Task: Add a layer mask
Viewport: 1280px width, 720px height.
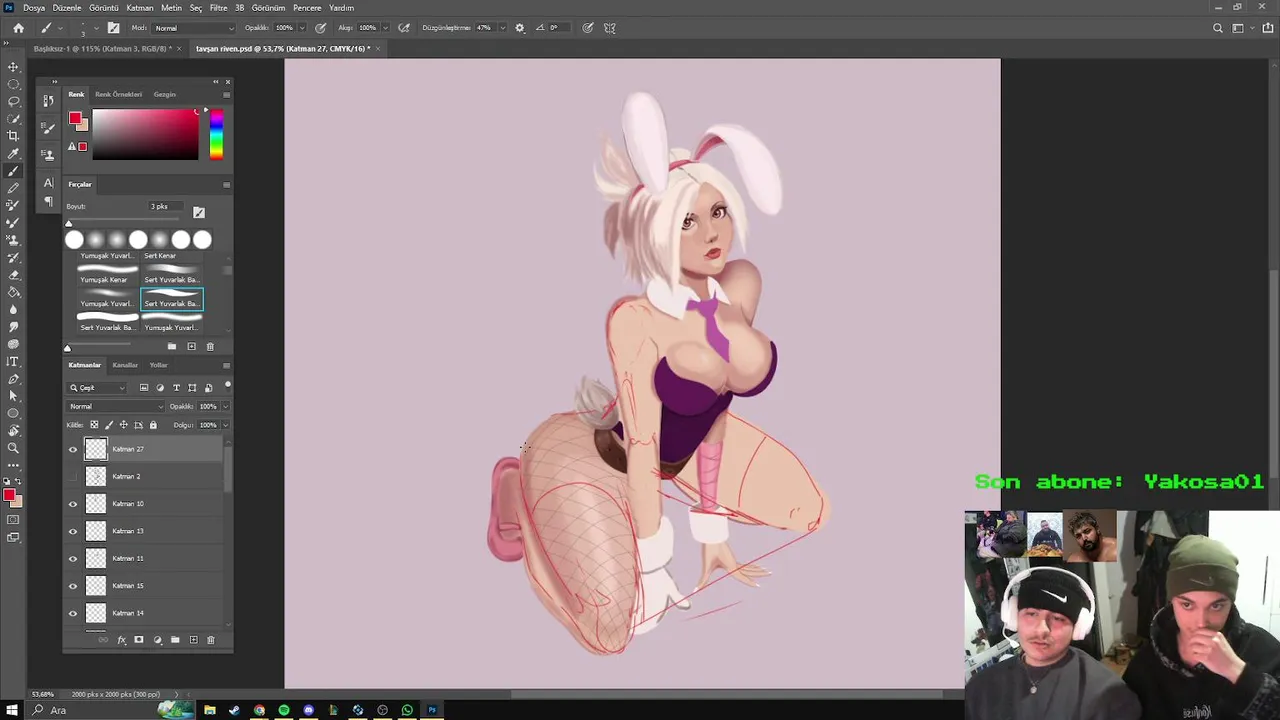Action: pyautogui.click(x=139, y=640)
